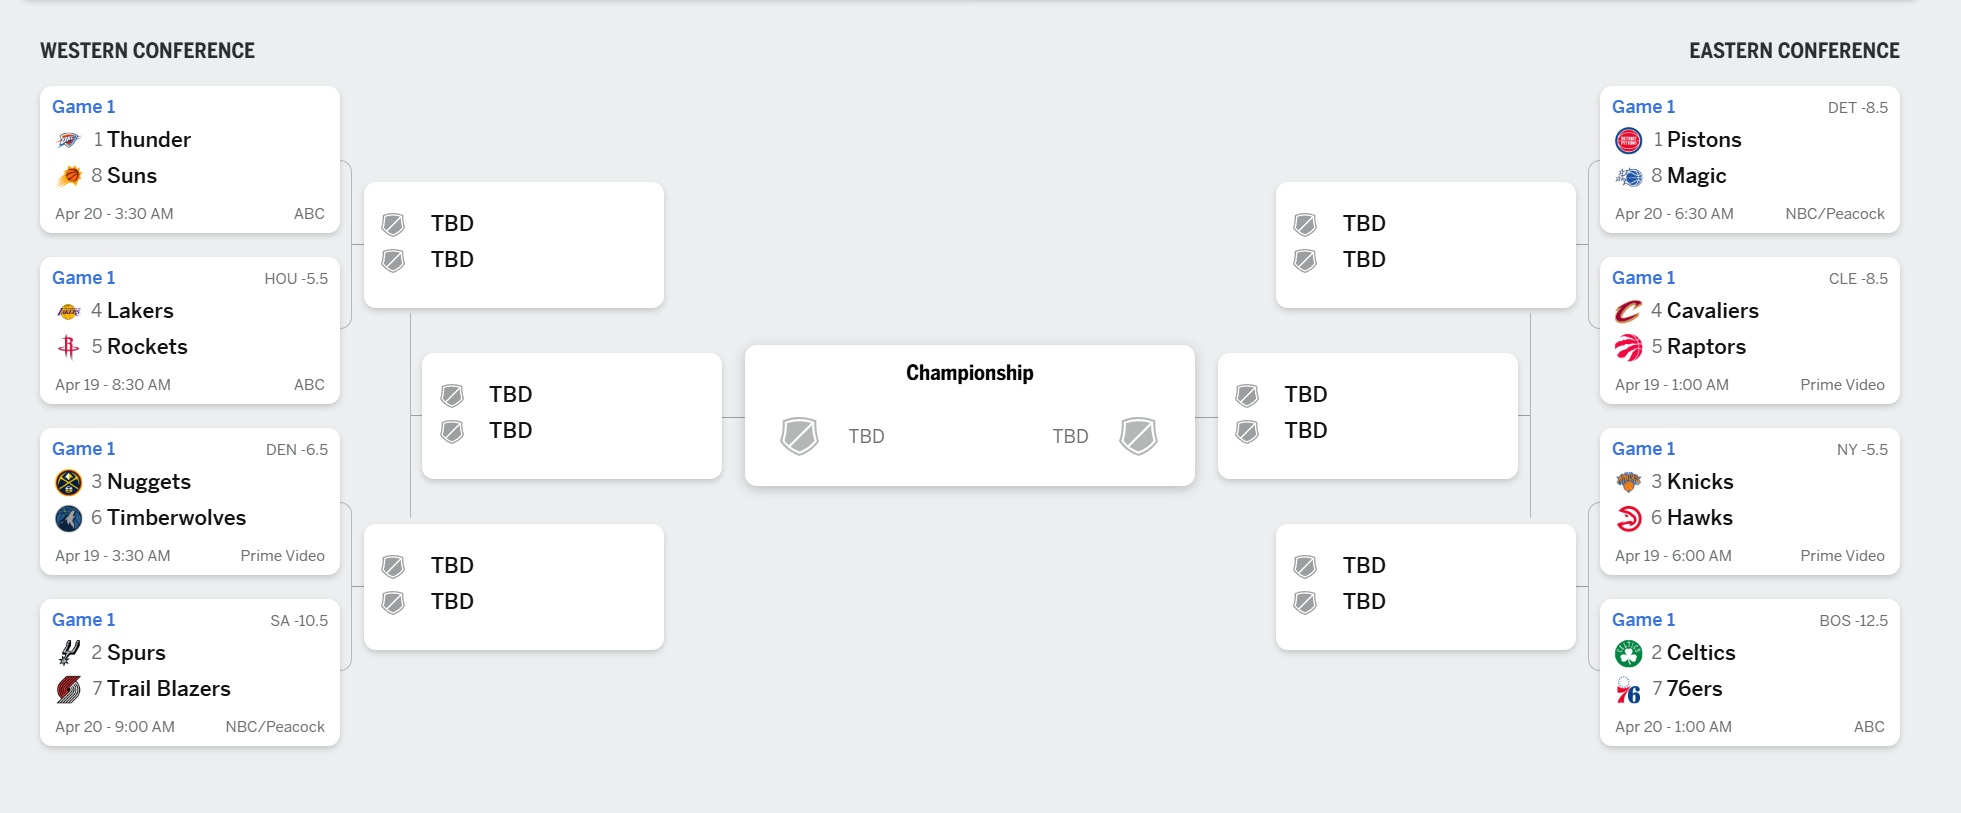Viewport: 1961px width, 813px height.
Task: Click the Suns team logo
Action: pos(69,176)
